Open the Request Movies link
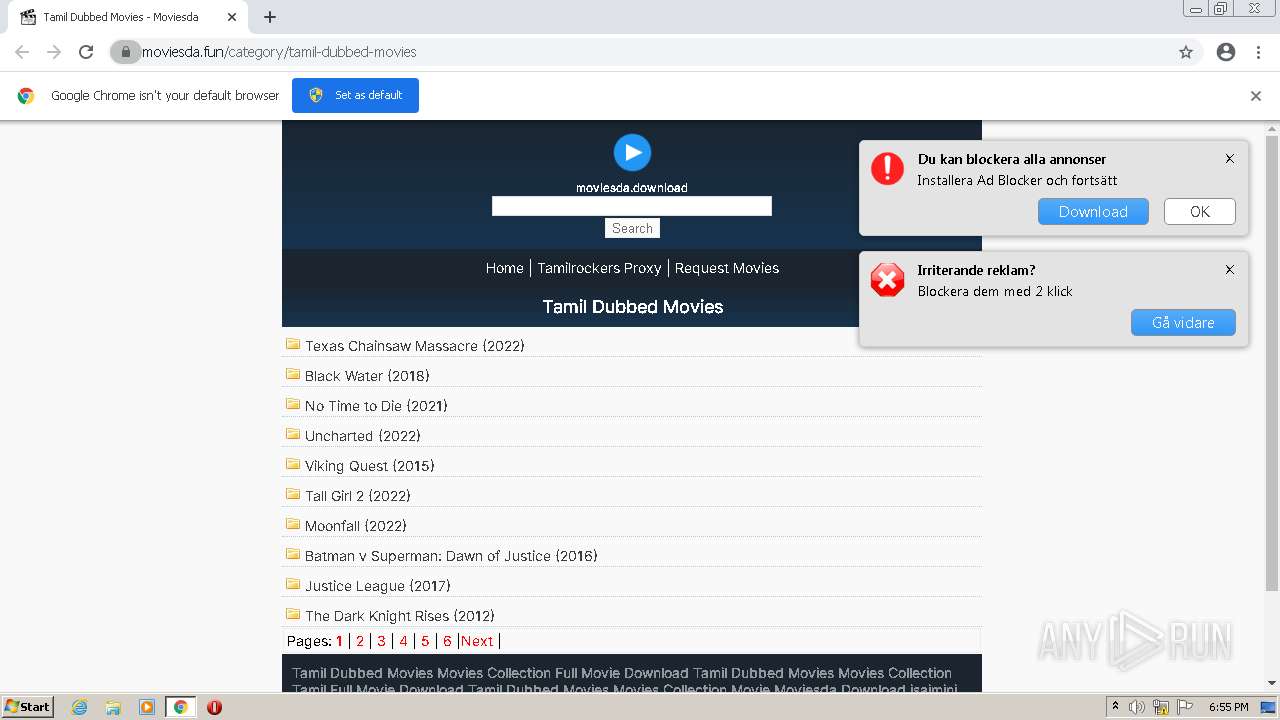This screenshot has width=1280, height=720. (x=727, y=268)
